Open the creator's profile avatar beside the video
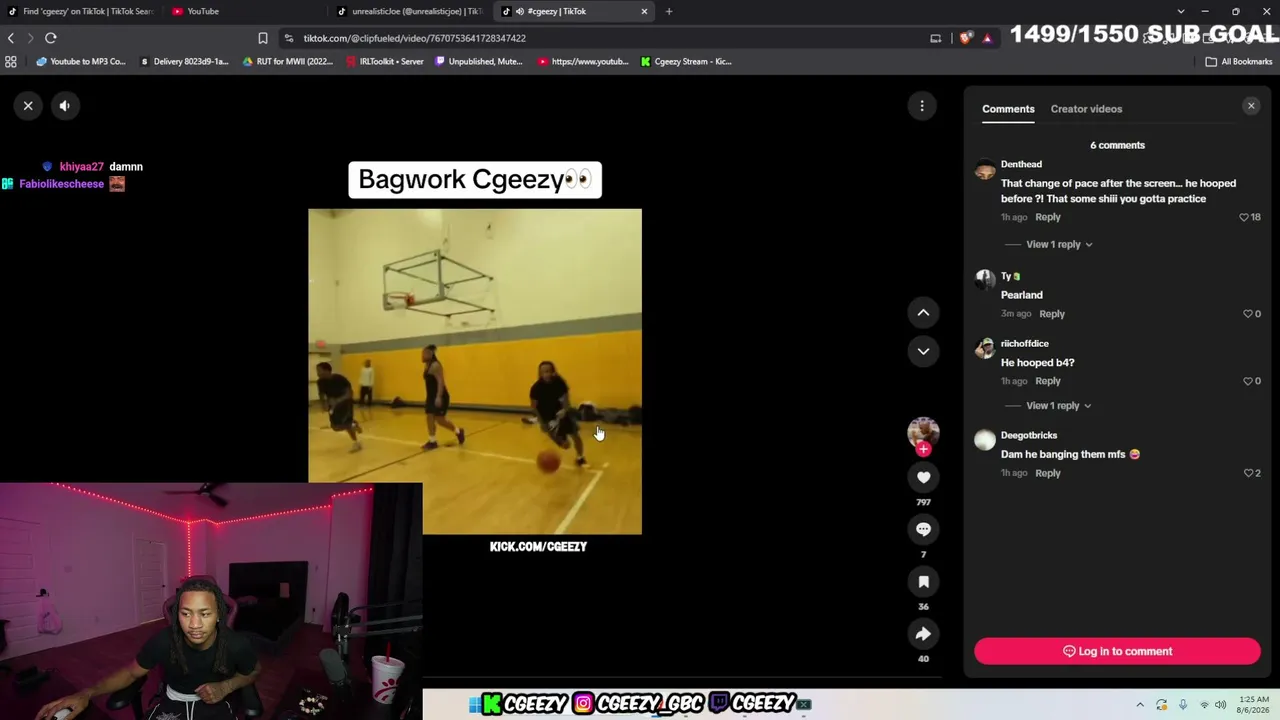Image resolution: width=1280 pixels, height=720 pixels. [x=923, y=432]
